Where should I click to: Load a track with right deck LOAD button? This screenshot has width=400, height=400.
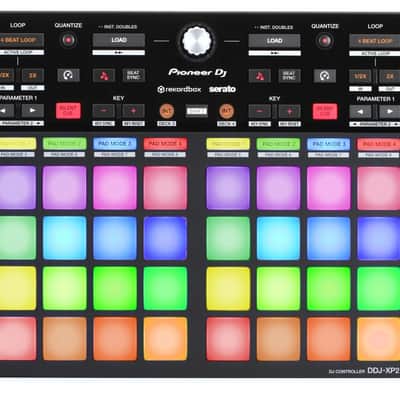(x=274, y=41)
